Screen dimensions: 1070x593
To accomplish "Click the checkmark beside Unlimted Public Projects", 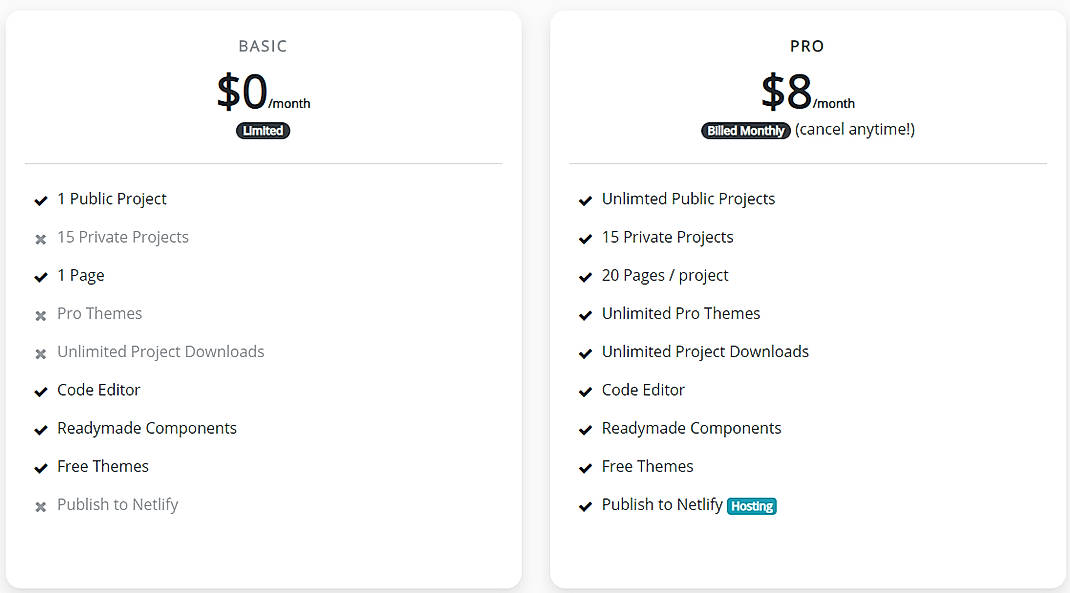I will (x=585, y=200).
